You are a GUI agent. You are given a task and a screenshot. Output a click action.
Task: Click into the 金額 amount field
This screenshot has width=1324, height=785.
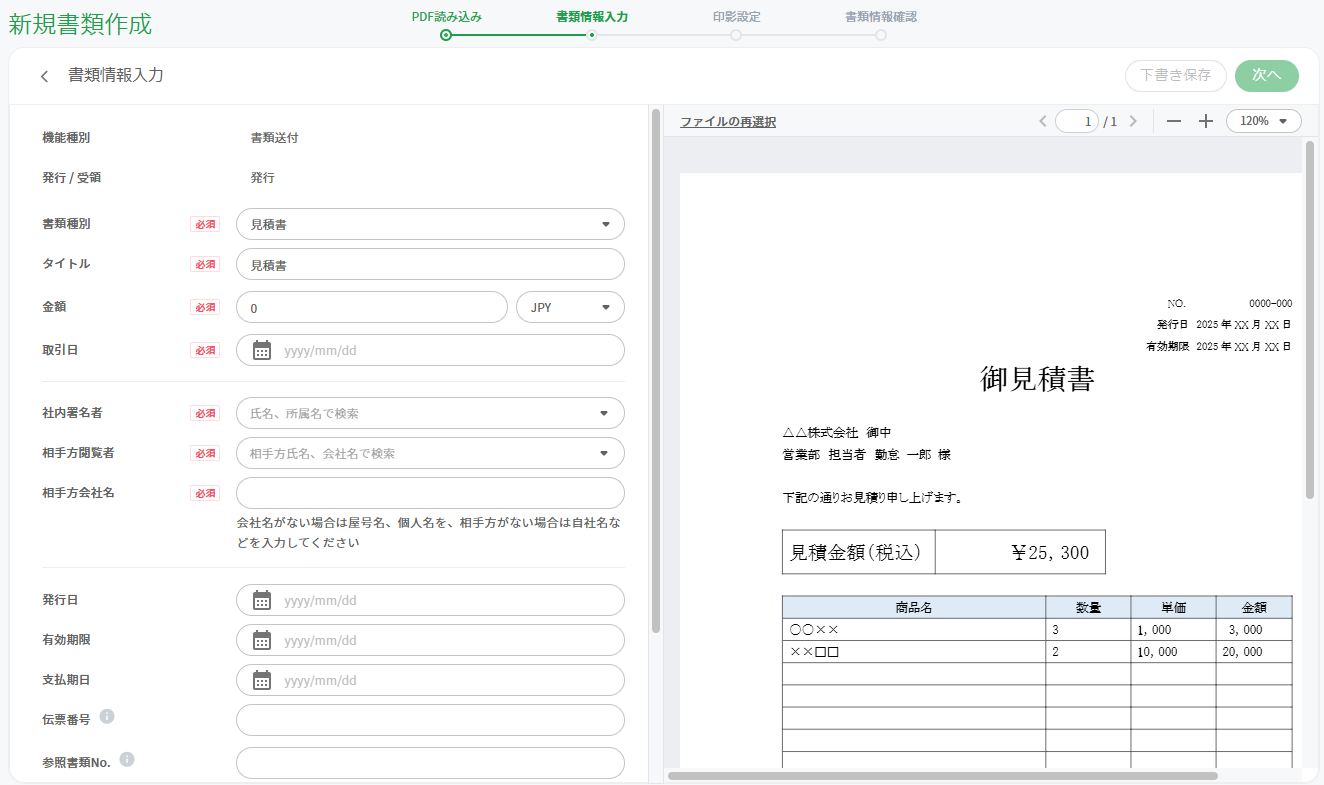tap(372, 307)
